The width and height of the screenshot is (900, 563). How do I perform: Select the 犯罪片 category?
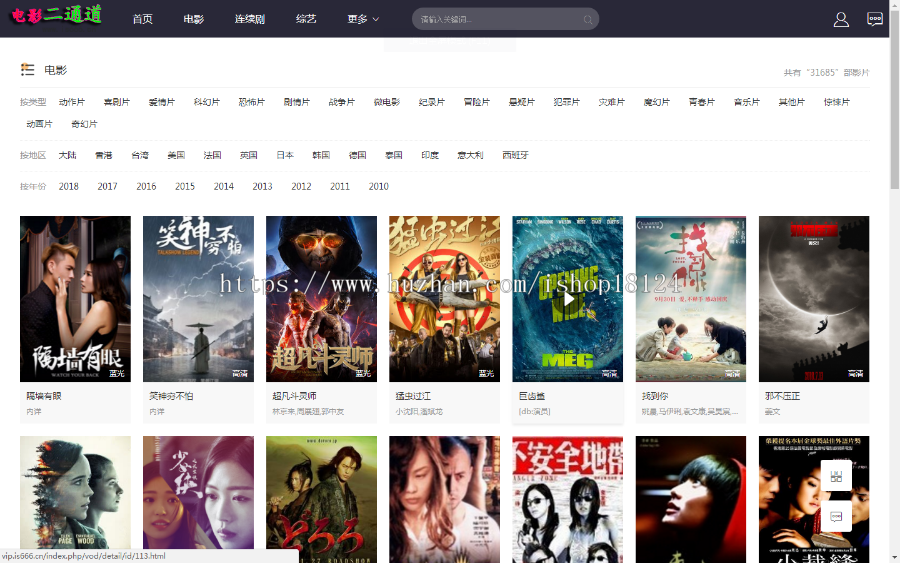pyautogui.click(x=567, y=102)
